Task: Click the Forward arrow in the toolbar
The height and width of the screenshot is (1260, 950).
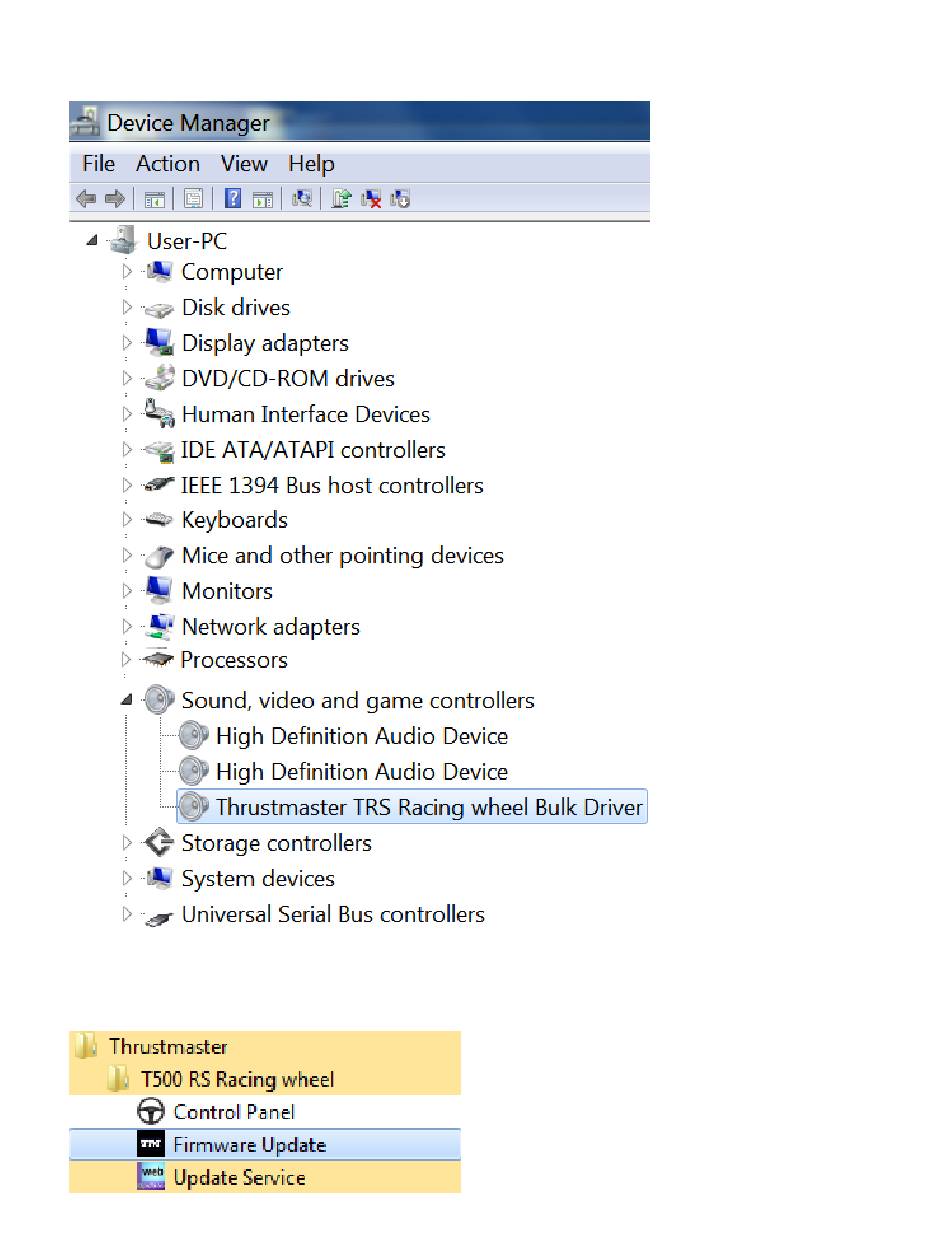Action: pos(114,199)
